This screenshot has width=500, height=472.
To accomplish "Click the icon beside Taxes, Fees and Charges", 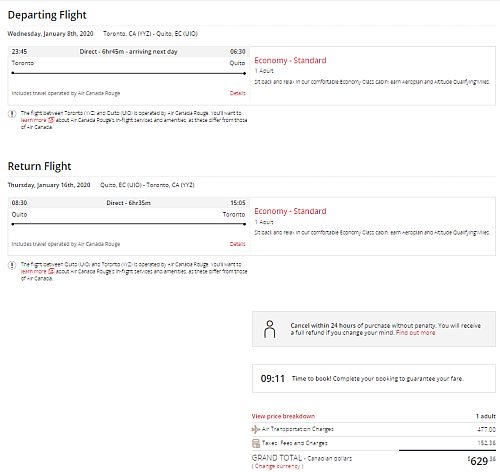I will [256, 443].
